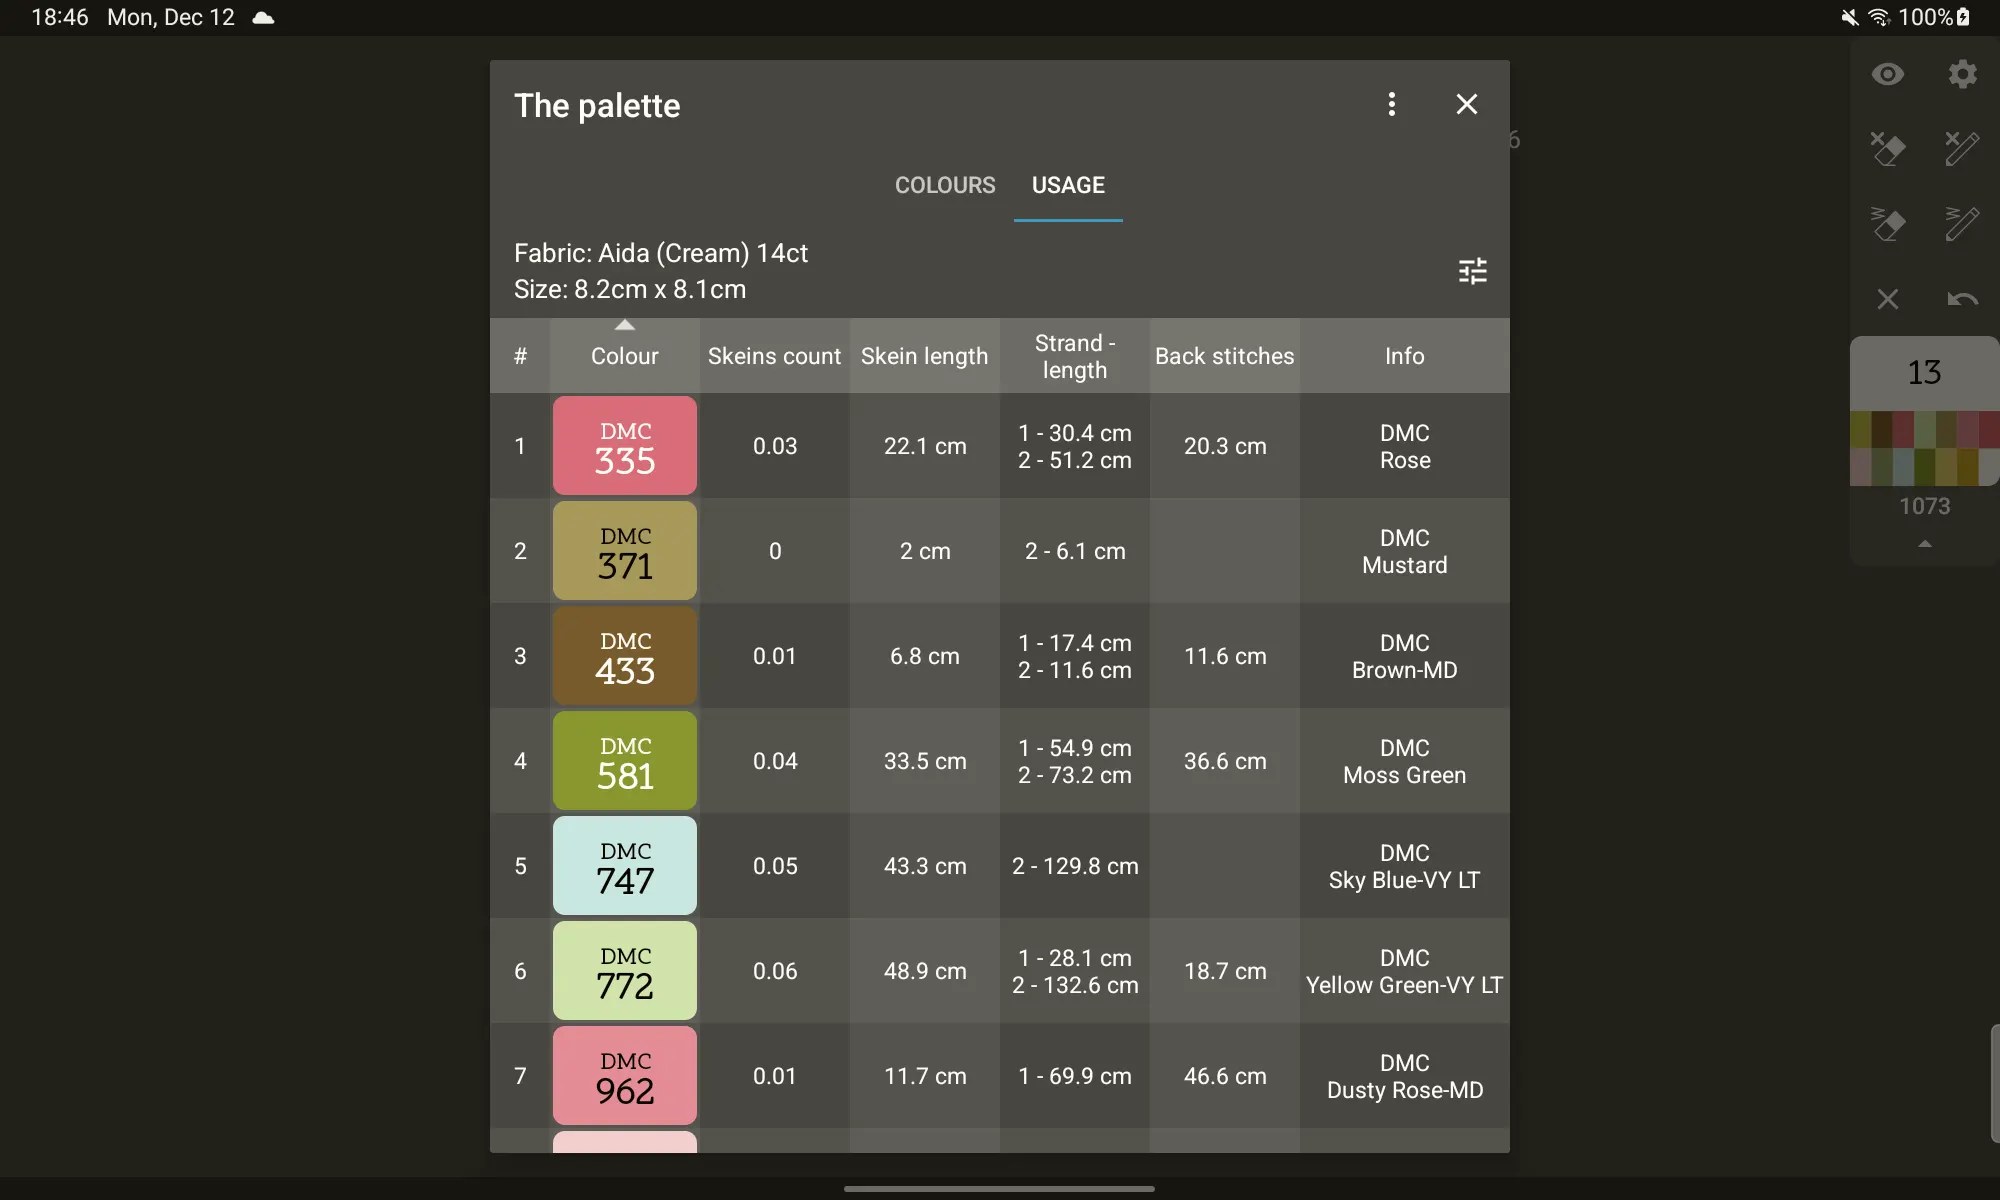The height and width of the screenshot is (1200, 2000).
Task: Toggle the pattern preview eye icon
Action: (x=1888, y=74)
